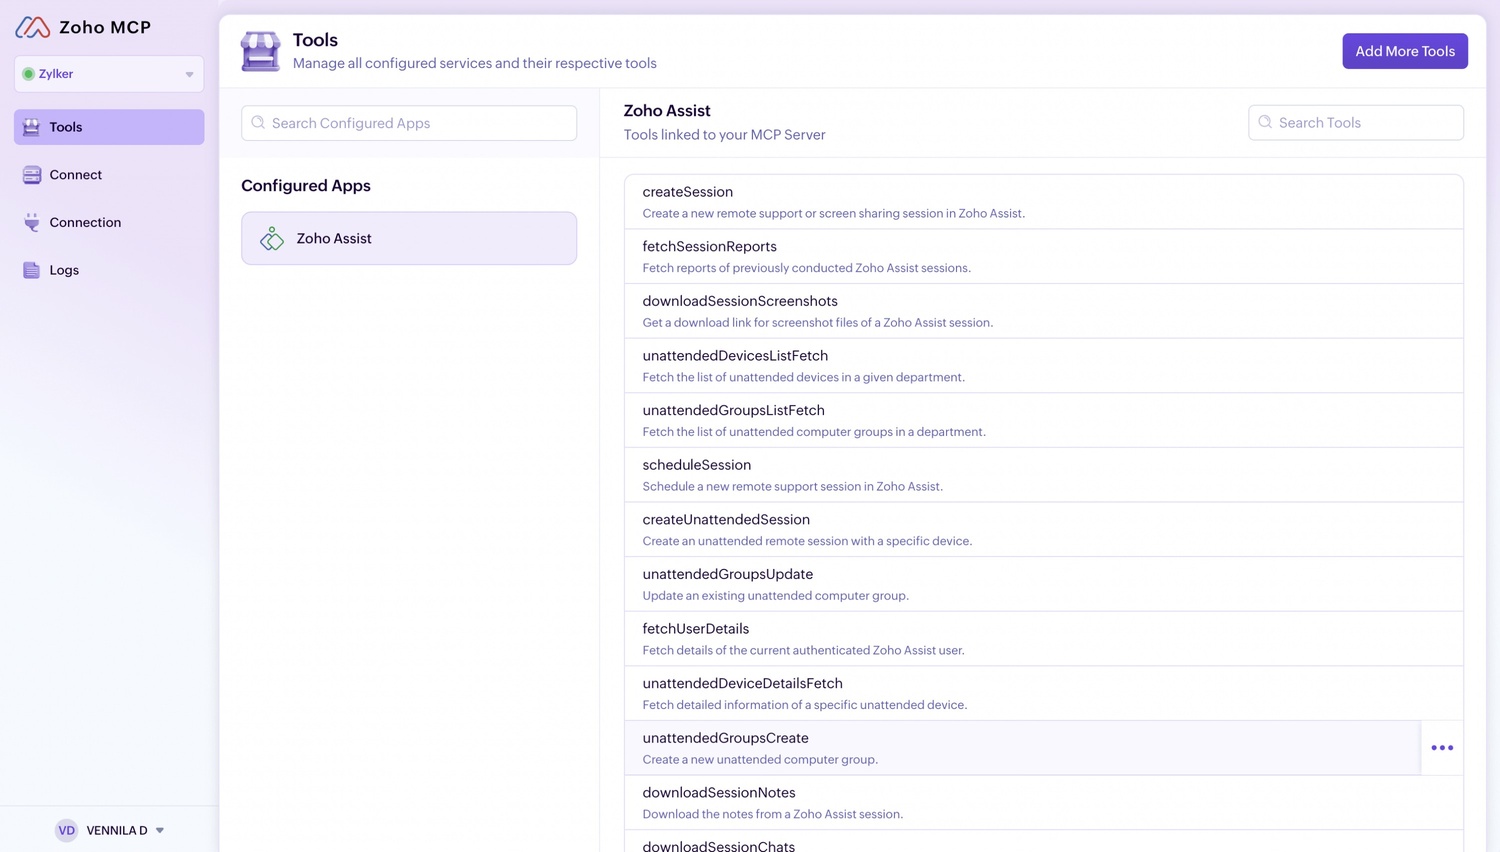Open the VENNILA D account menu arrow
The width and height of the screenshot is (1500, 852).
(160, 830)
